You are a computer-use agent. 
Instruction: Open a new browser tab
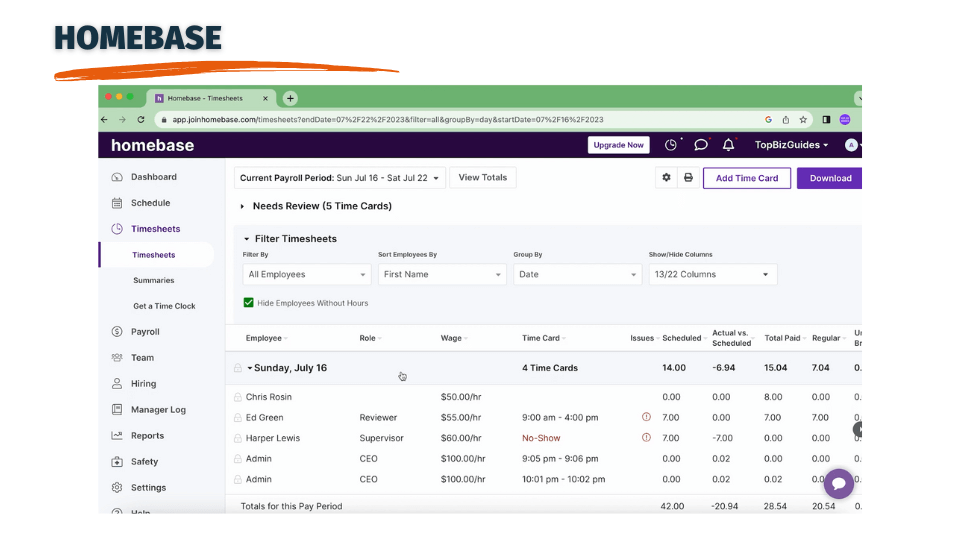pos(290,98)
